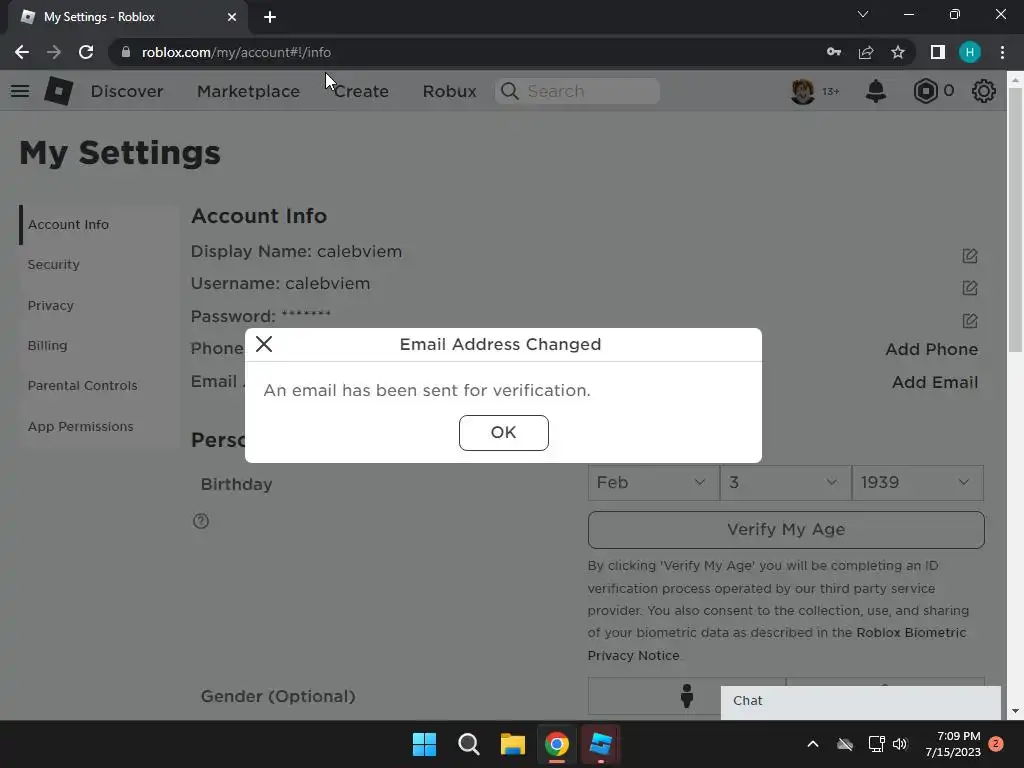The height and width of the screenshot is (768, 1024).
Task: Open the Discover page
Action: tap(127, 91)
